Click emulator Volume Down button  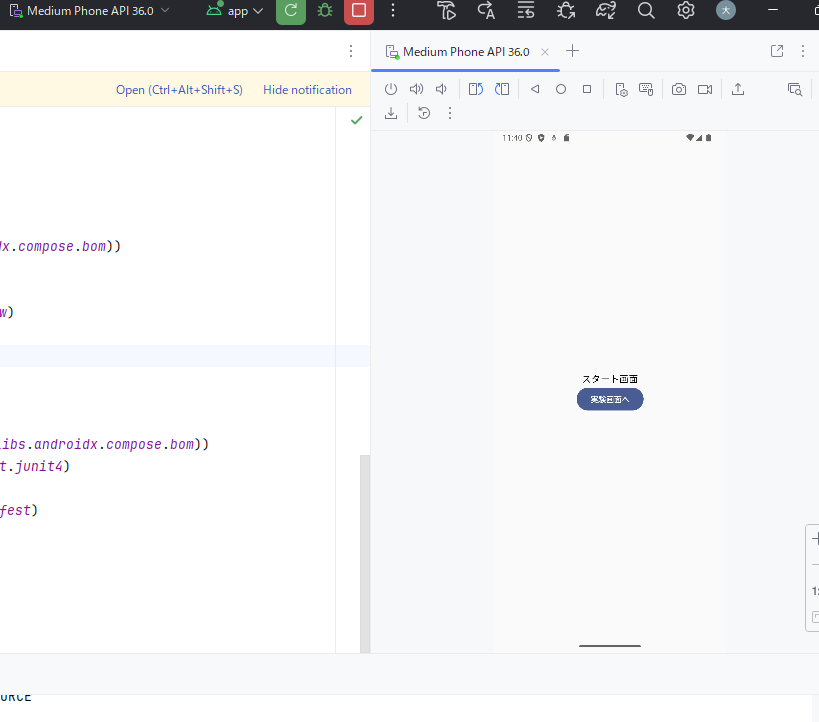point(441,89)
